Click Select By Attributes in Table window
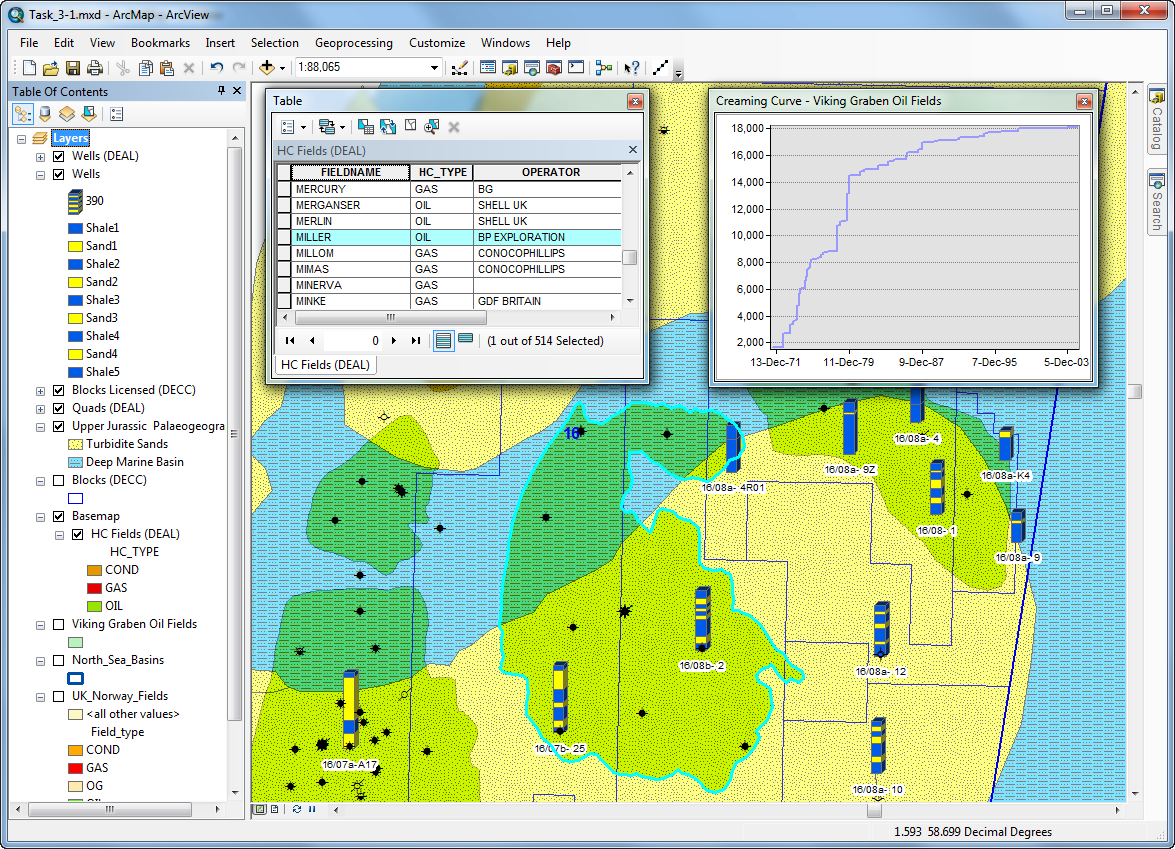Viewport: 1175px width, 849px height. point(366,127)
